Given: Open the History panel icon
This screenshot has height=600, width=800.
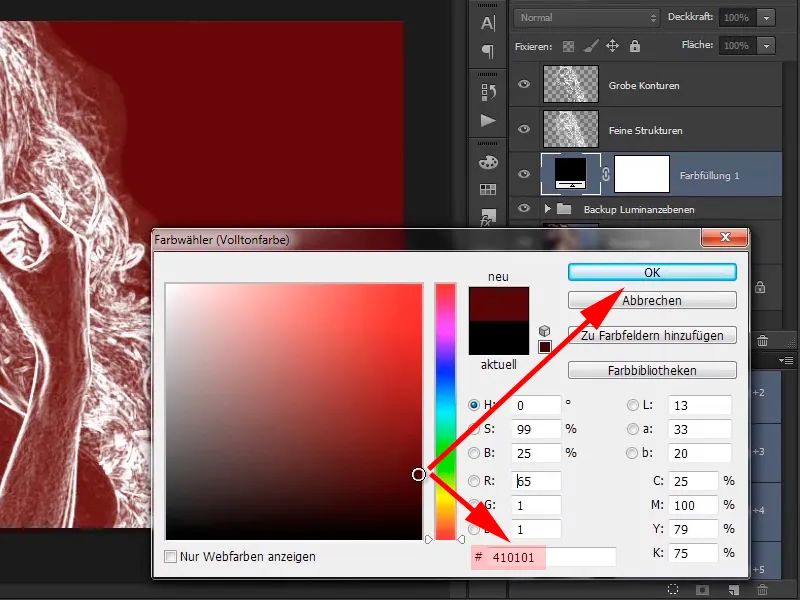Looking at the screenshot, I should (488, 92).
